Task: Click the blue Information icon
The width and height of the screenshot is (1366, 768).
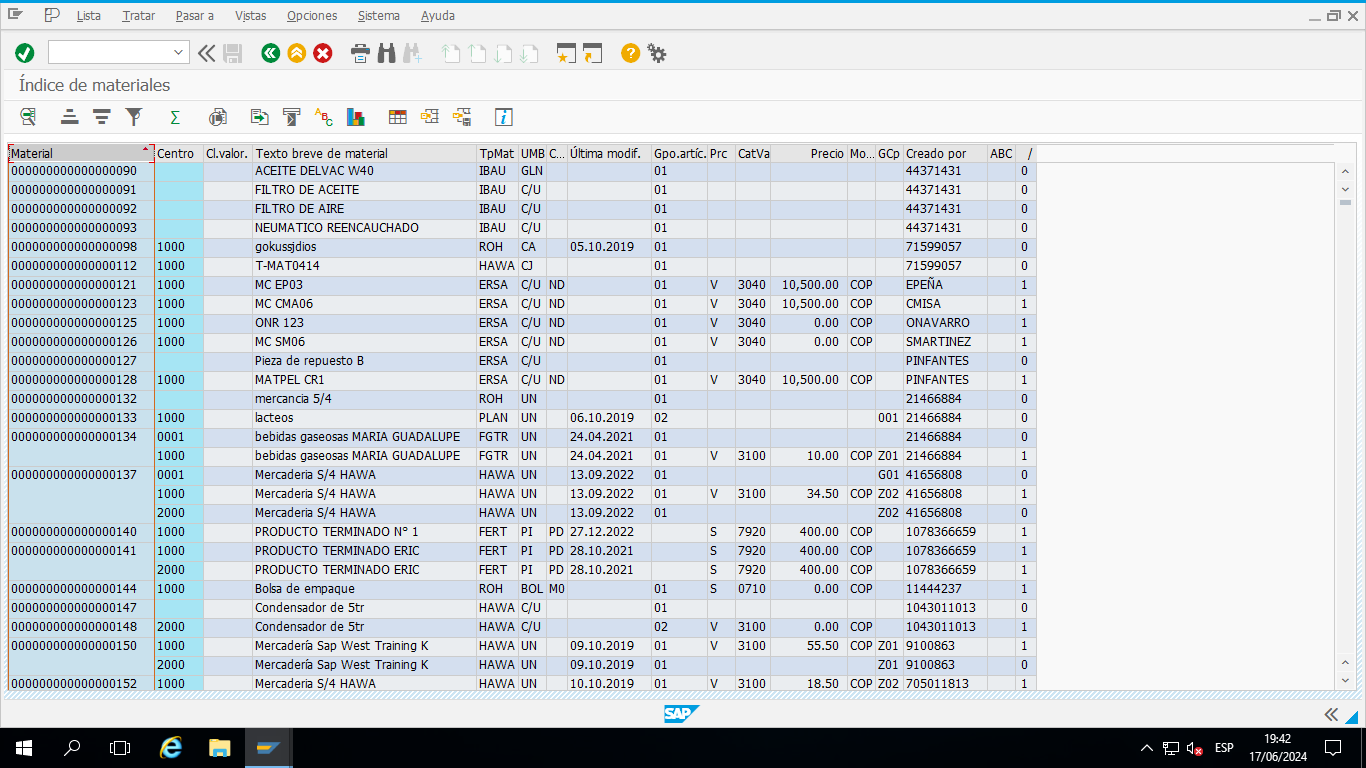Action: pos(504,117)
